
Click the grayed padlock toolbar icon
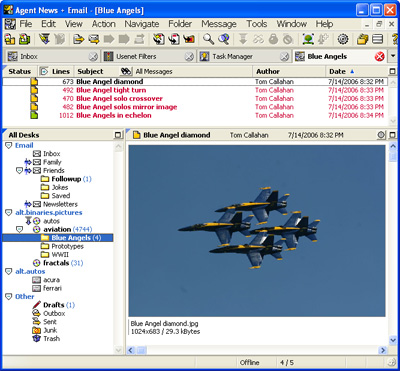pyautogui.click(x=273, y=39)
